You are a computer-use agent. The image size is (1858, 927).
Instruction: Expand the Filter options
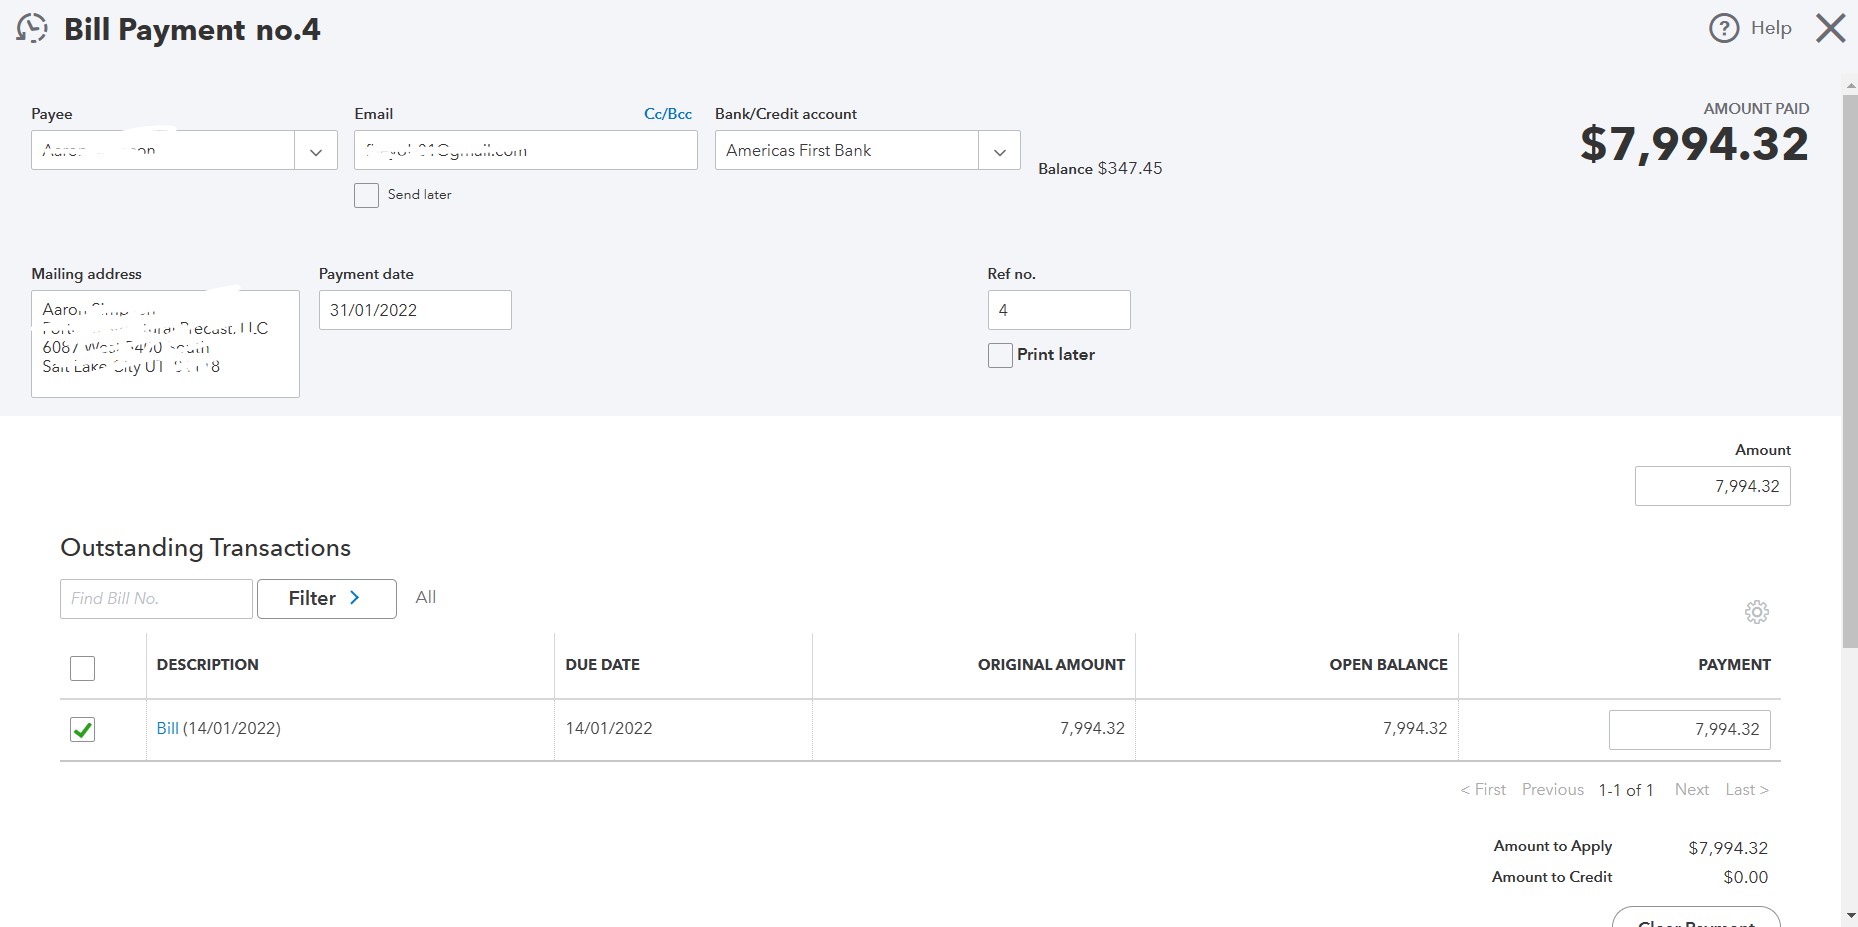click(326, 599)
